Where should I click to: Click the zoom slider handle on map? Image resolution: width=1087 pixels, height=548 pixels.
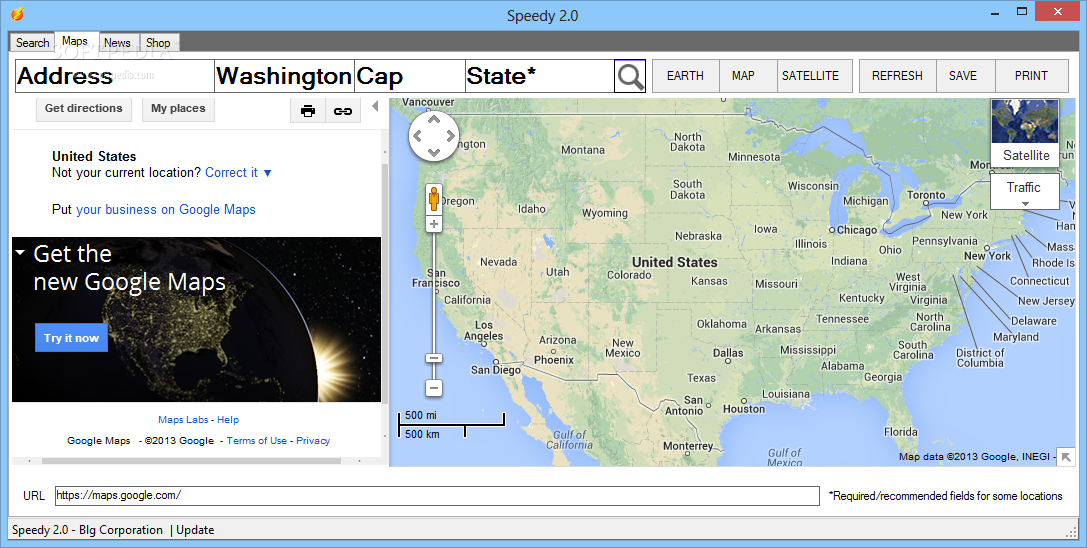(434, 358)
